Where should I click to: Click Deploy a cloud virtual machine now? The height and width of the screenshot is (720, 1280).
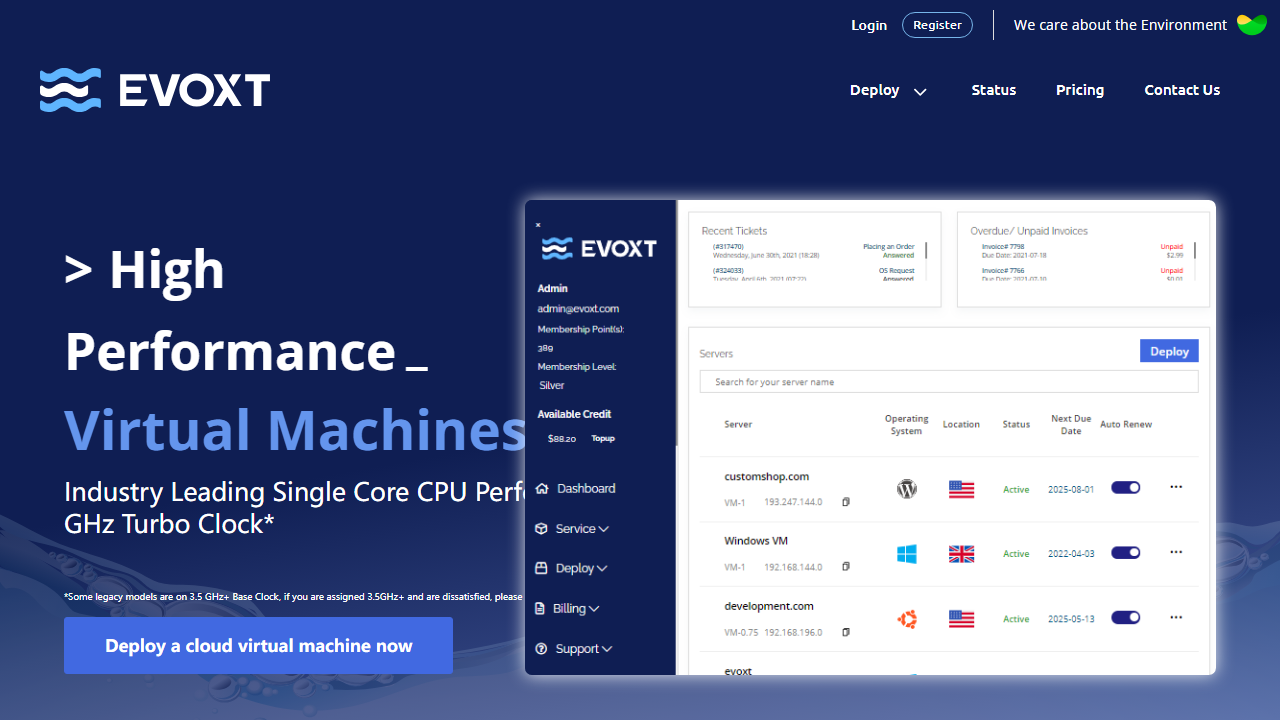click(258, 646)
